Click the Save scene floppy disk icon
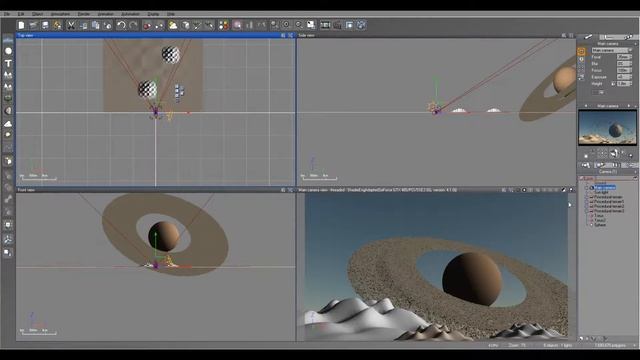 pos(45,25)
